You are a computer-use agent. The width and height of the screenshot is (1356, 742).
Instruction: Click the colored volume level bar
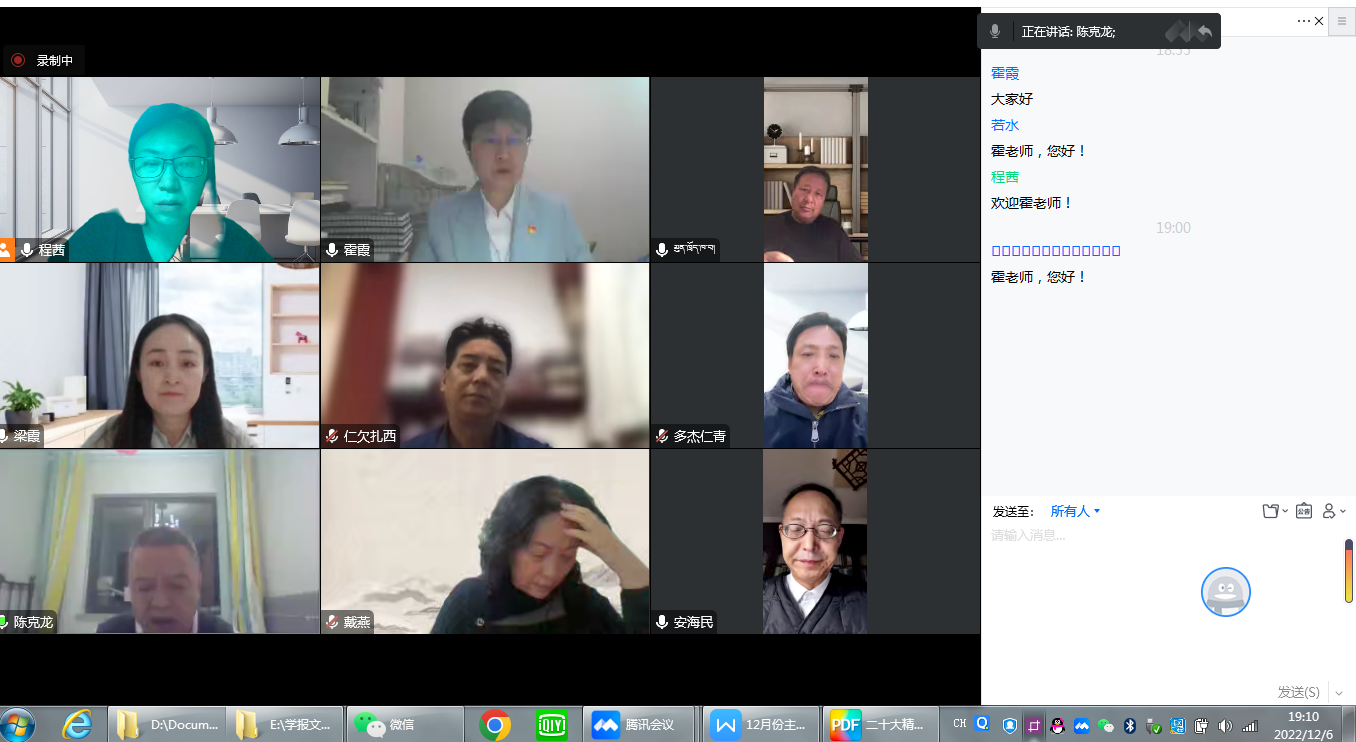pyautogui.click(x=1348, y=572)
